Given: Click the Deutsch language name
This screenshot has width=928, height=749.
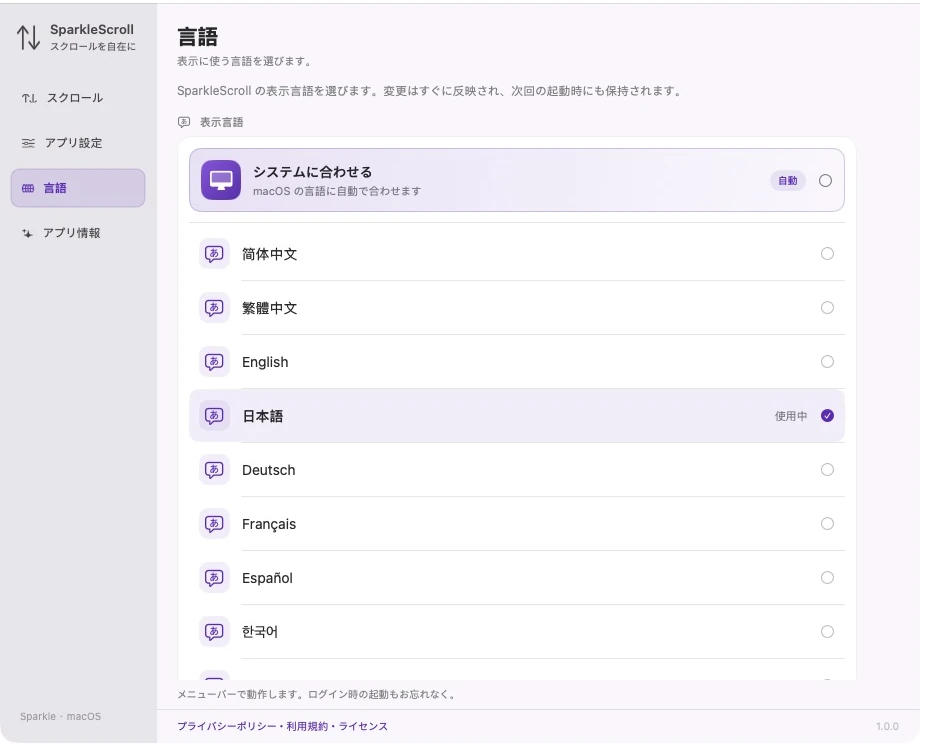Looking at the screenshot, I should pyautogui.click(x=269, y=470).
